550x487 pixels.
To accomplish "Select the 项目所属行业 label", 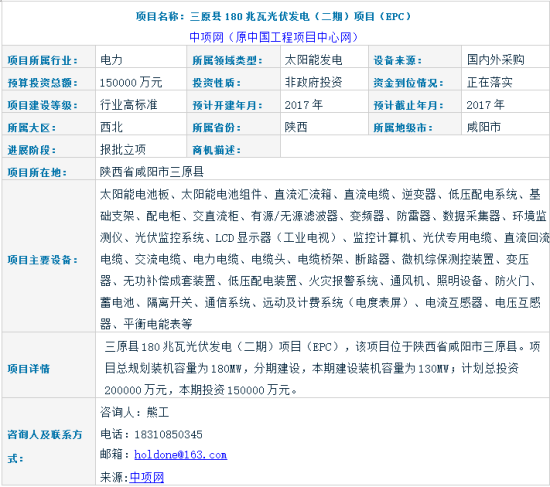I will click(42, 60).
